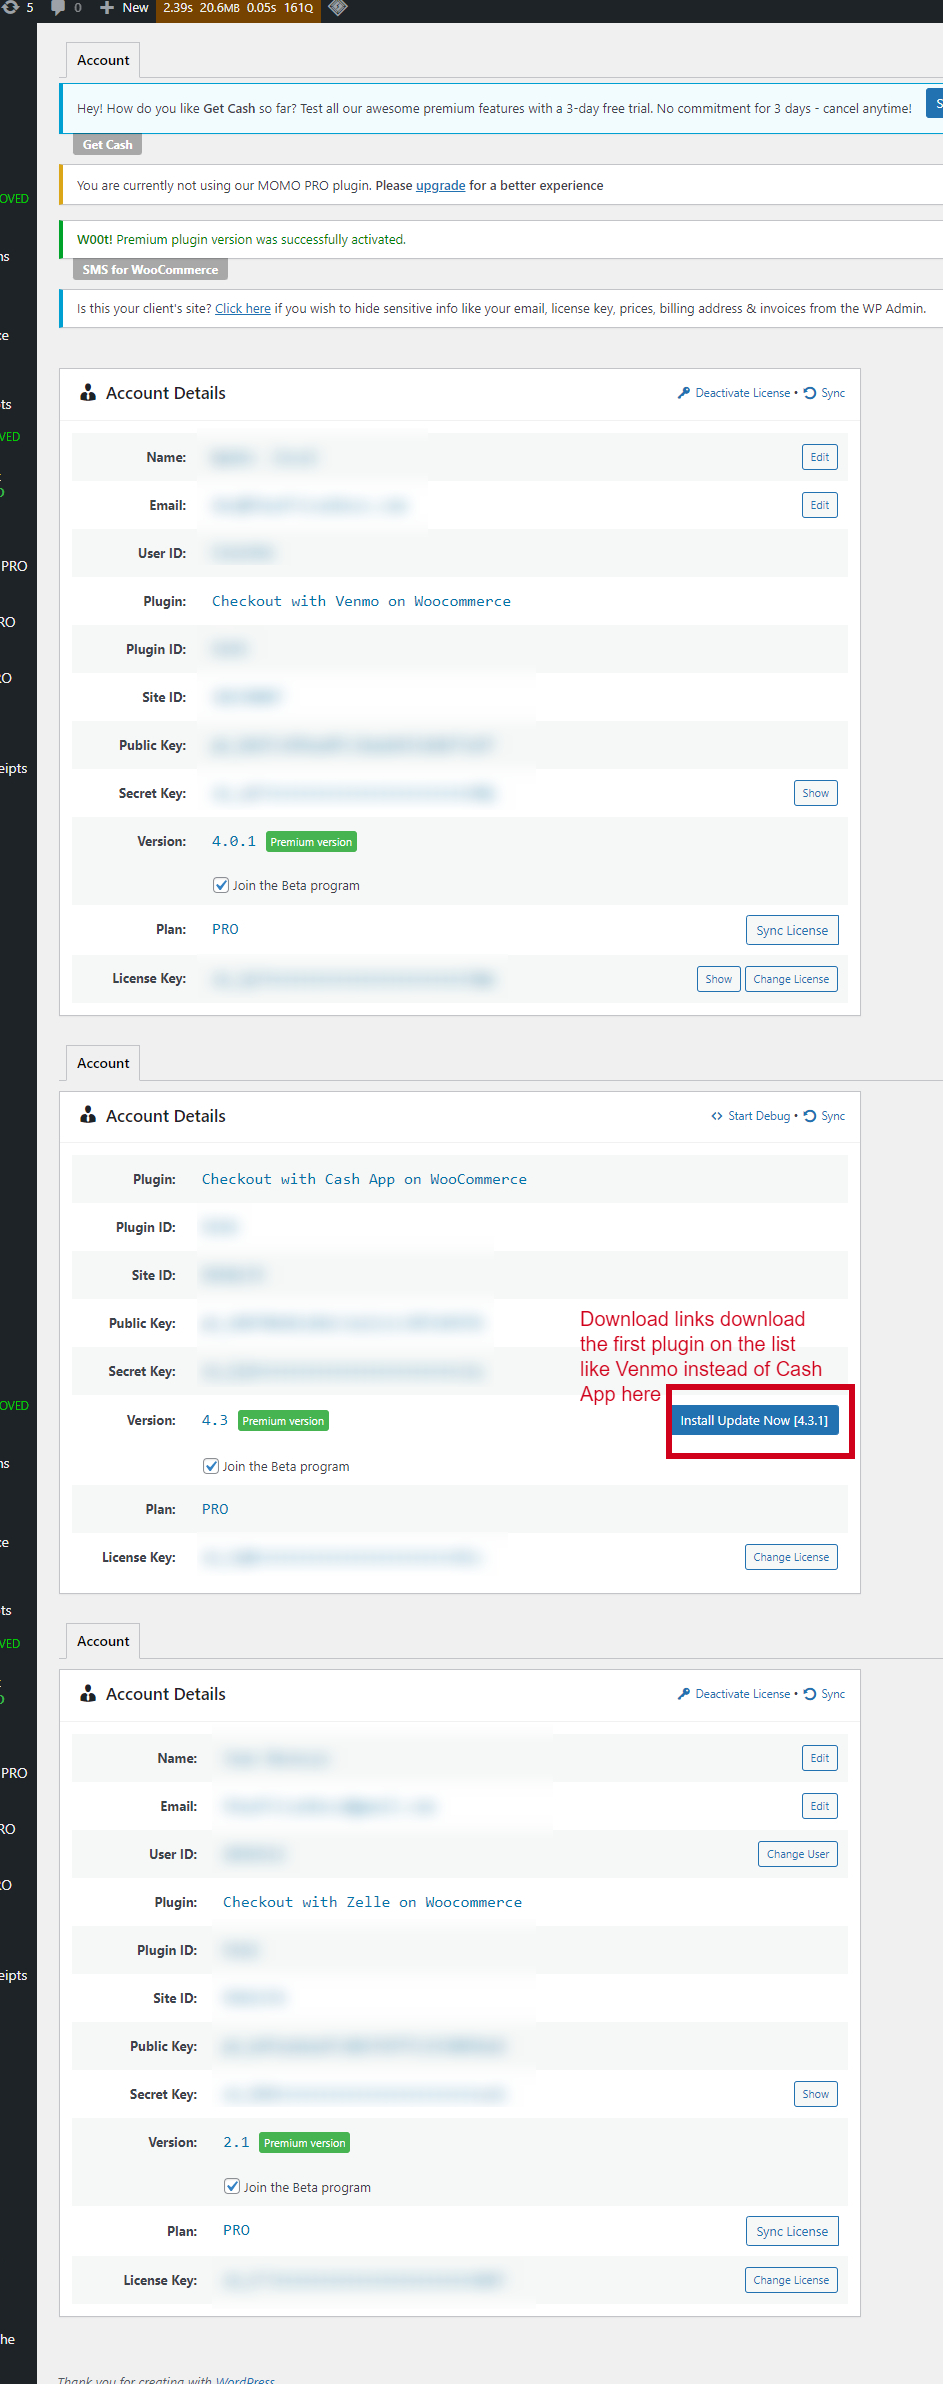This screenshot has height=2384, width=943.
Task: Click the Sync arrow icon in Venmo Account Details
Action: tap(810, 393)
